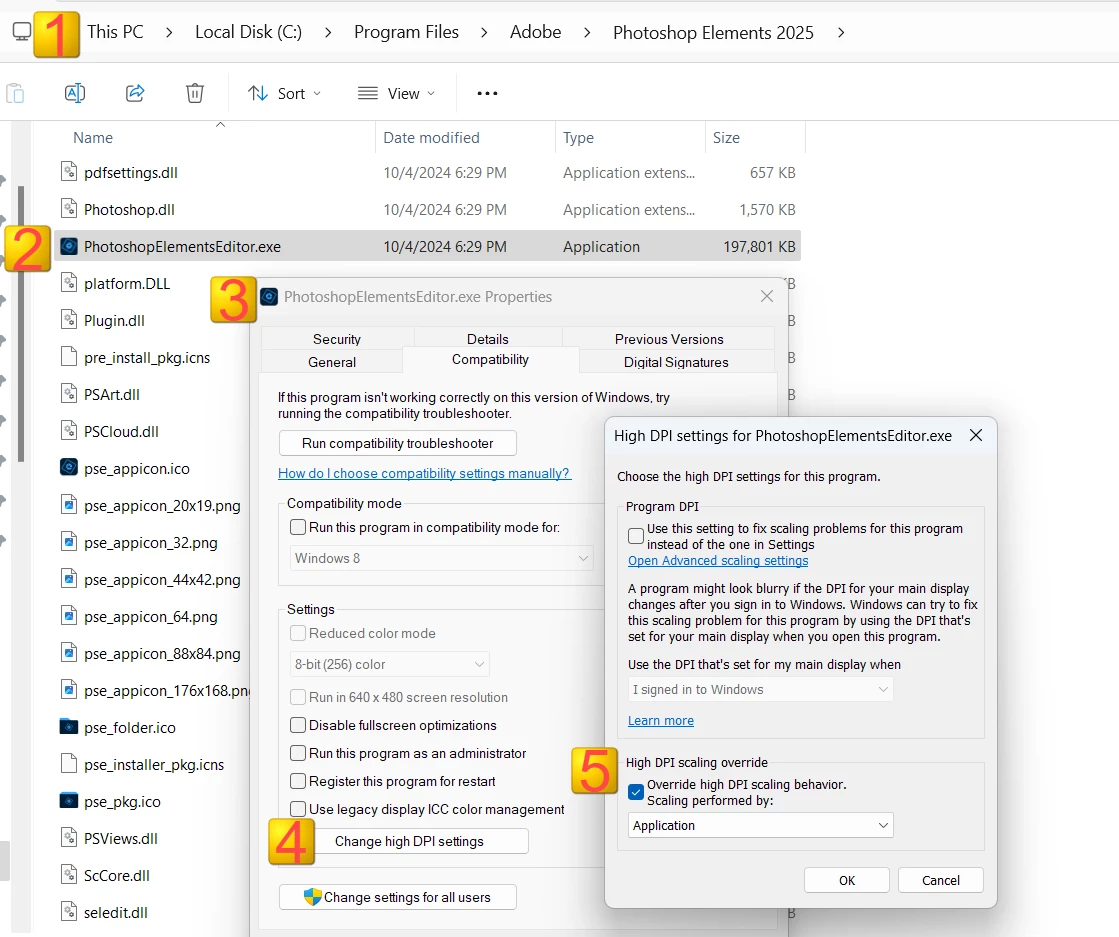Click Change settings for all users button

398,897
